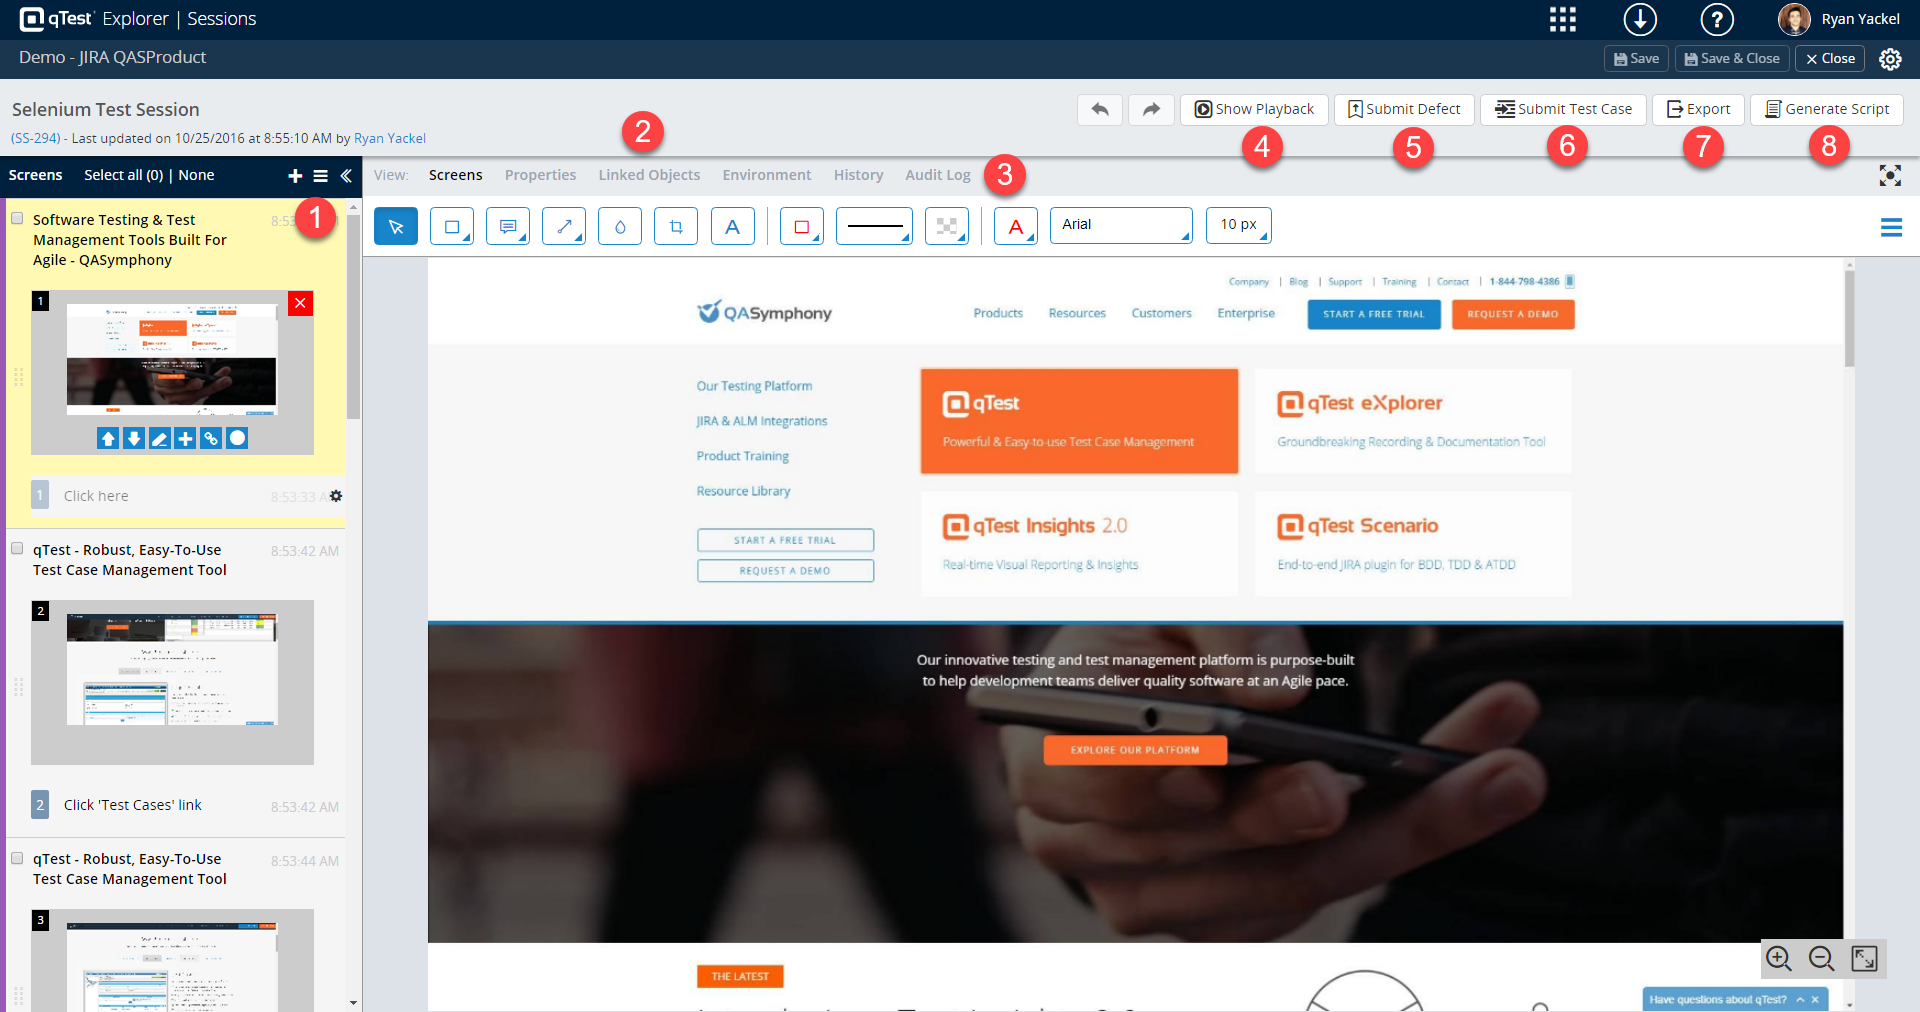Open the Ryan Yackel user menu
Screen dimensions: 1920x1012
(1840, 19)
